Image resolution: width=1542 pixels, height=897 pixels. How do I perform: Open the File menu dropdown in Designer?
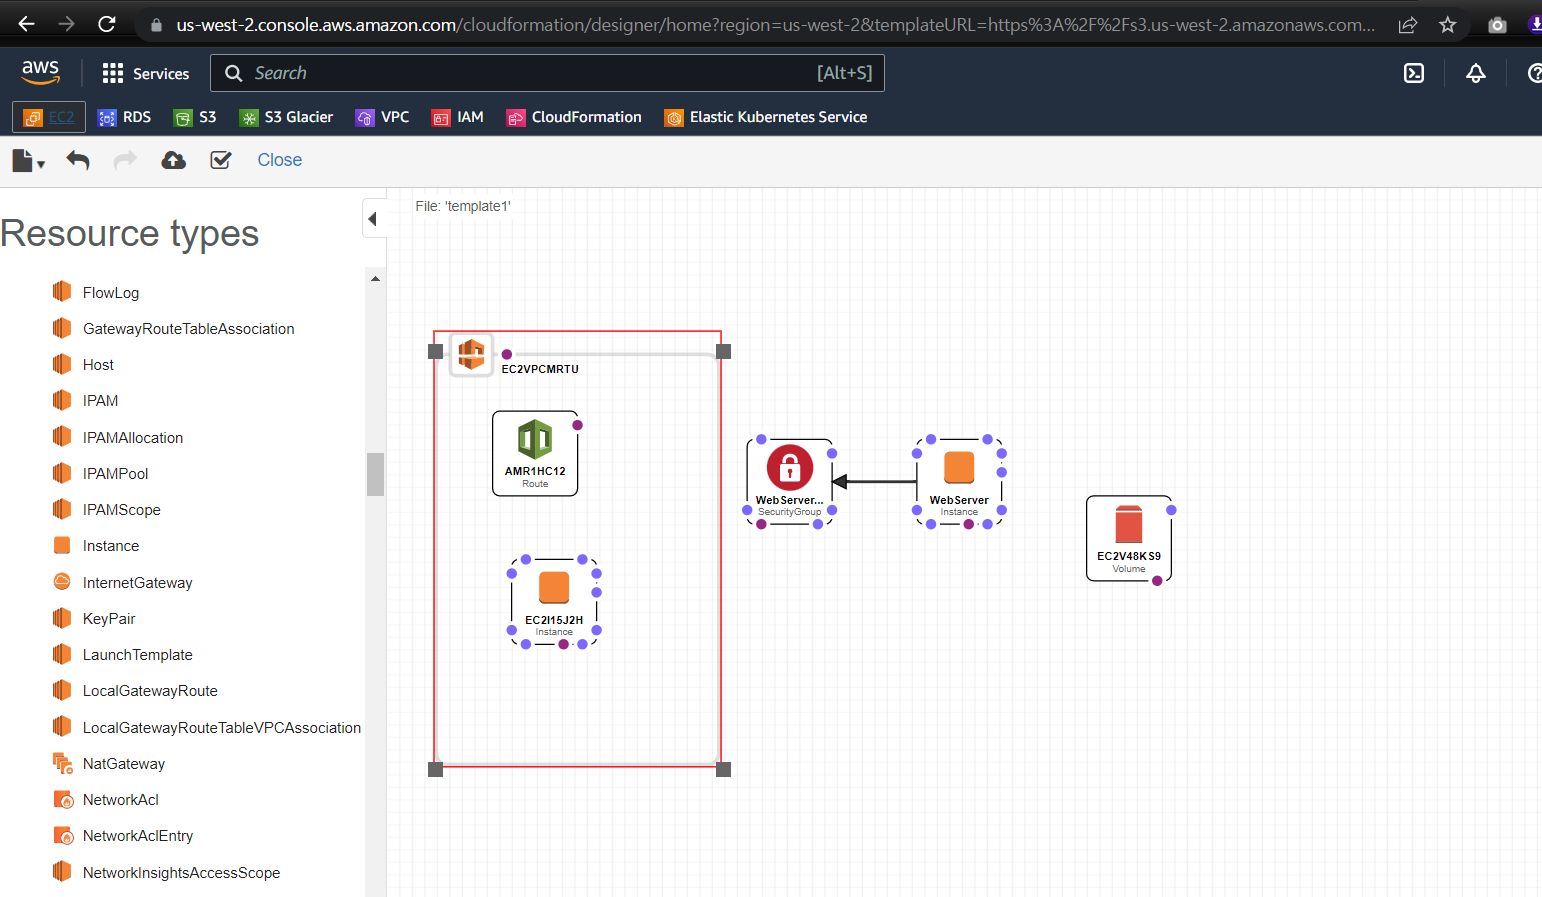click(x=28, y=160)
